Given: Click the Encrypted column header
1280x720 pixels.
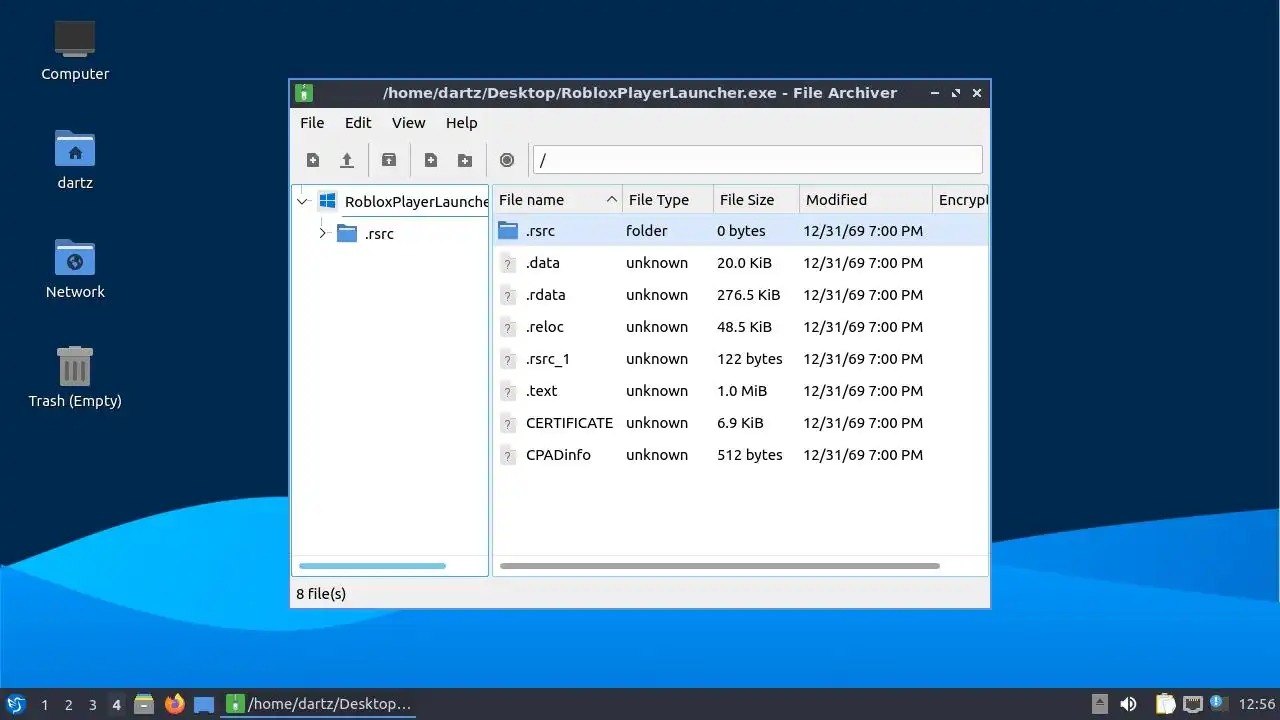Looking at the screenshot, I should tap(960, 199).
